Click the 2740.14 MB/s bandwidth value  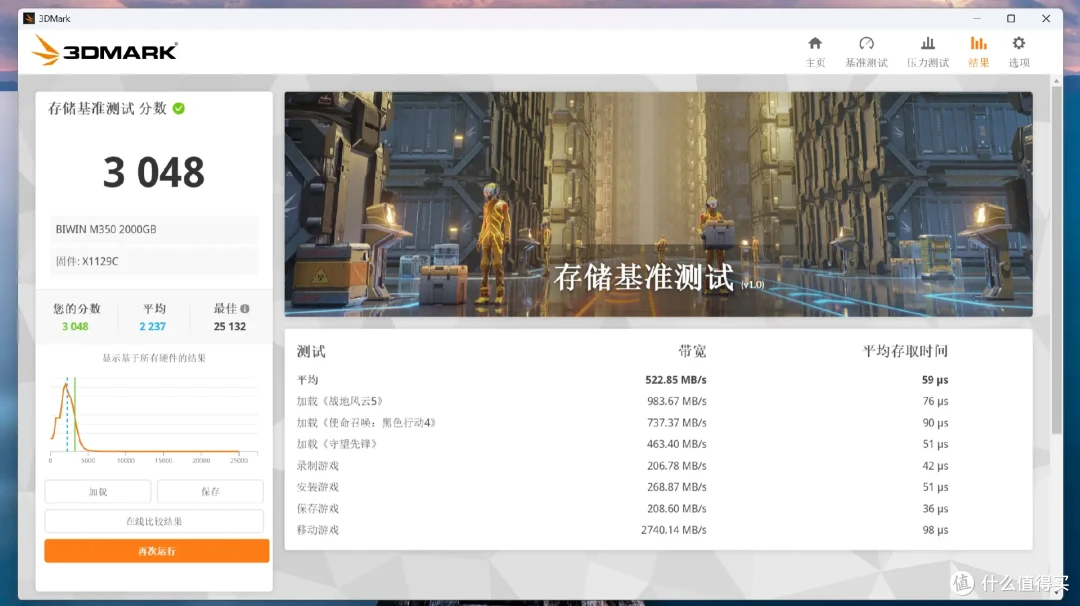coord(674,530)
